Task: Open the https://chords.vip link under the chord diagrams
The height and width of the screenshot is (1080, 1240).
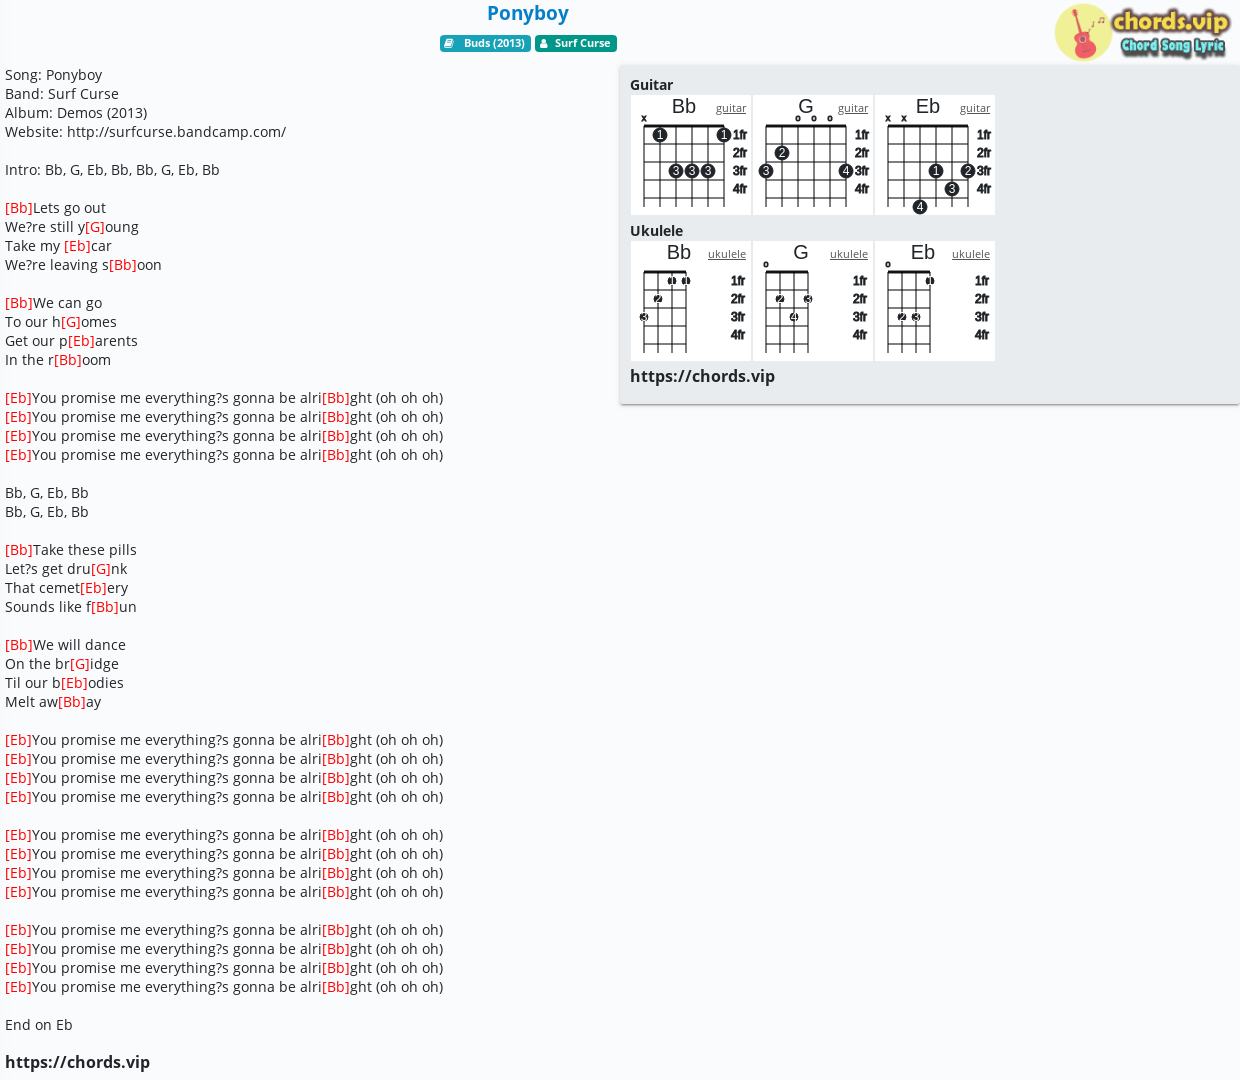Action: 702,376
